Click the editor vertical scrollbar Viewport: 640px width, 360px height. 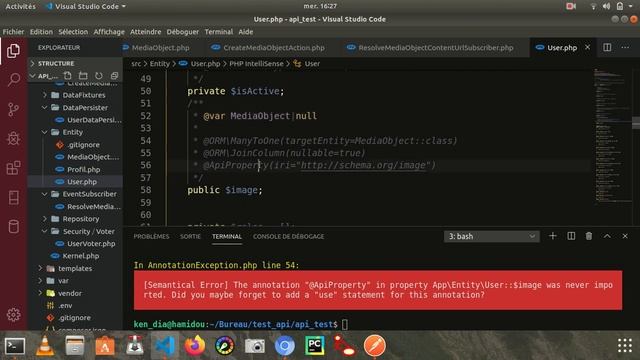(x=636, y=122)
